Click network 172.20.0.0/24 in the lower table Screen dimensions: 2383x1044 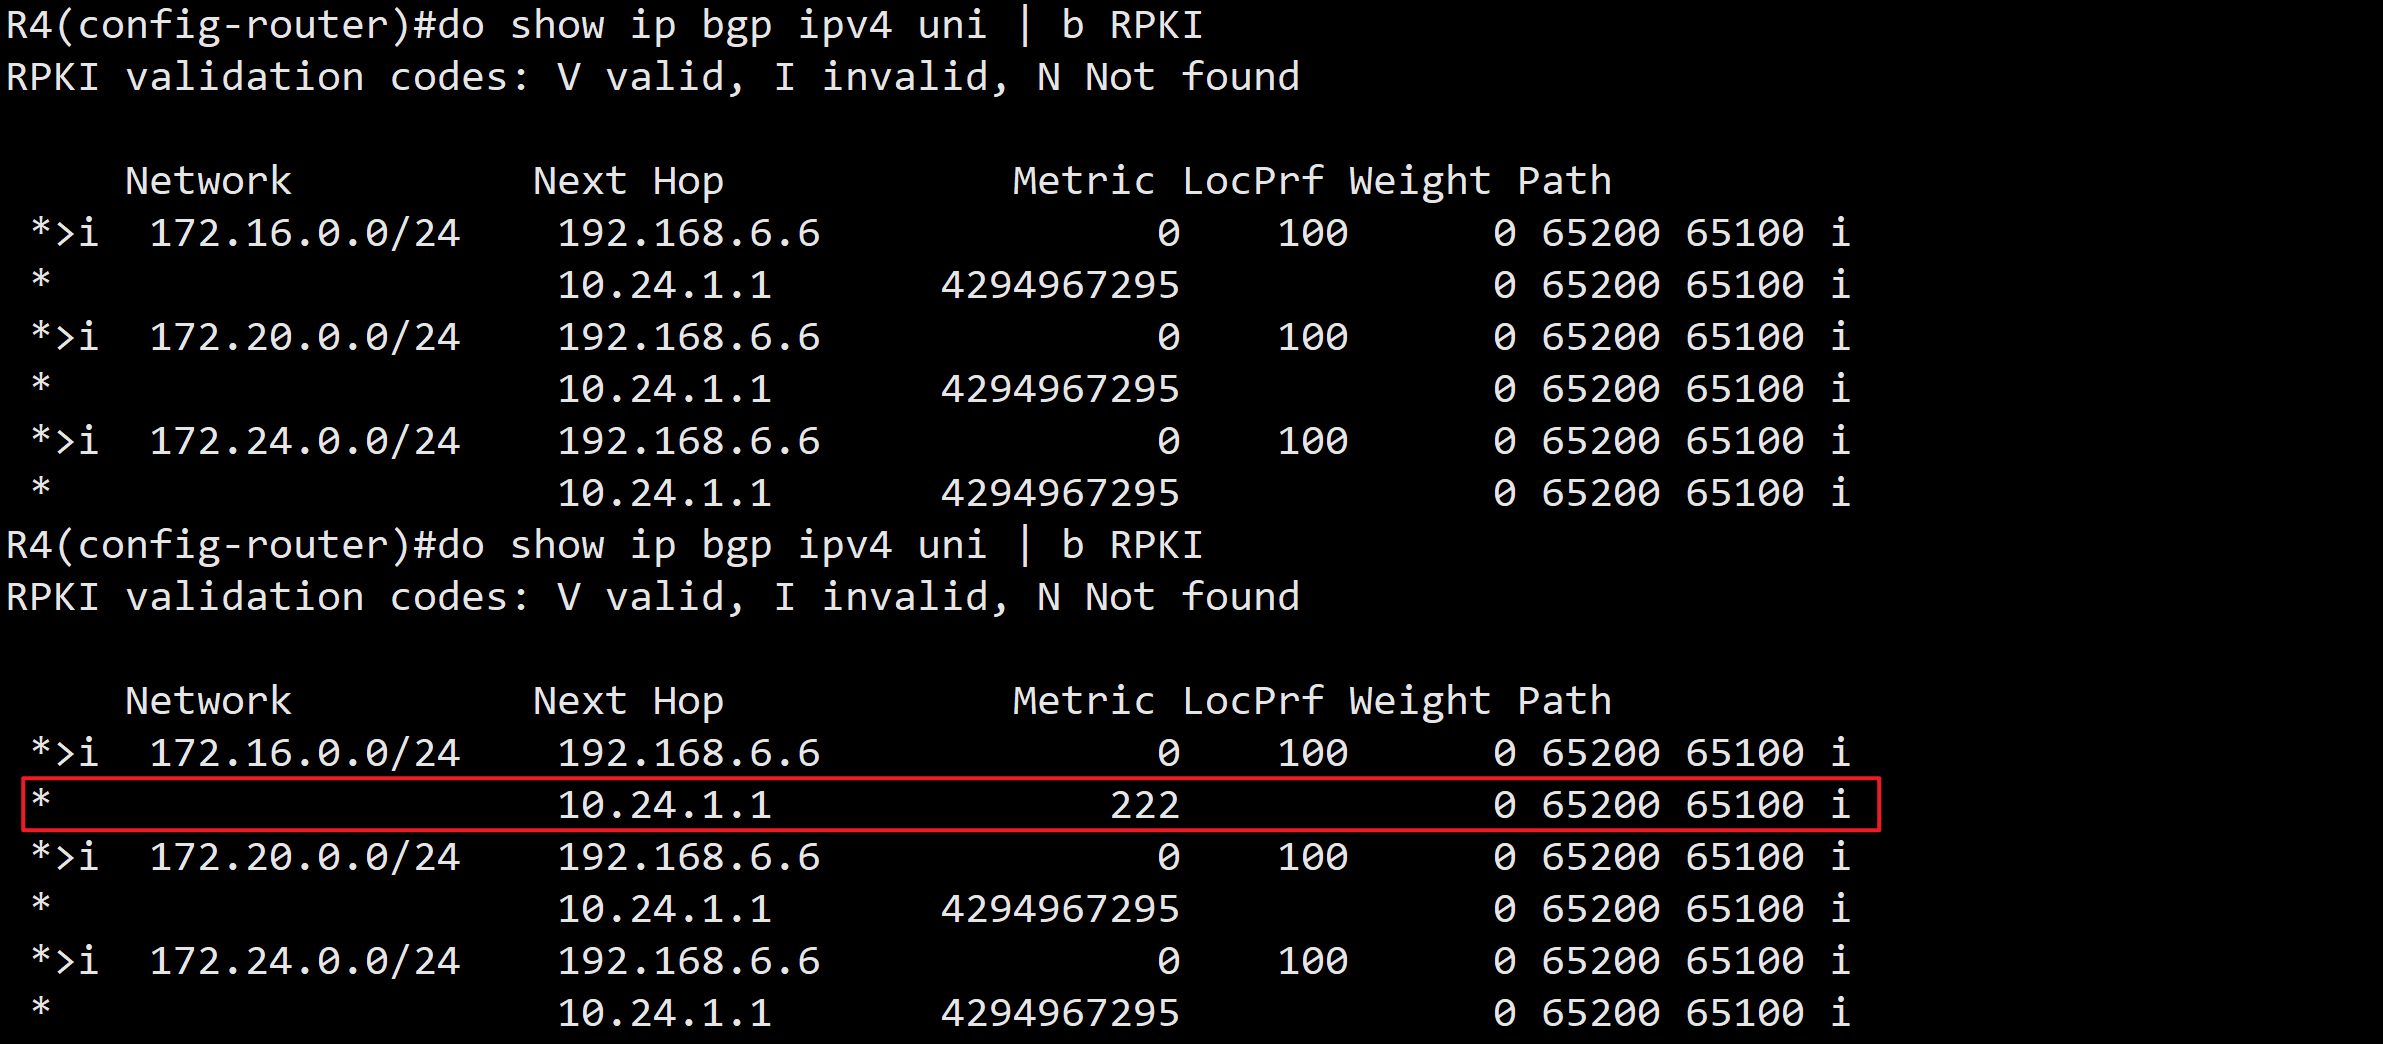point(305,857)
